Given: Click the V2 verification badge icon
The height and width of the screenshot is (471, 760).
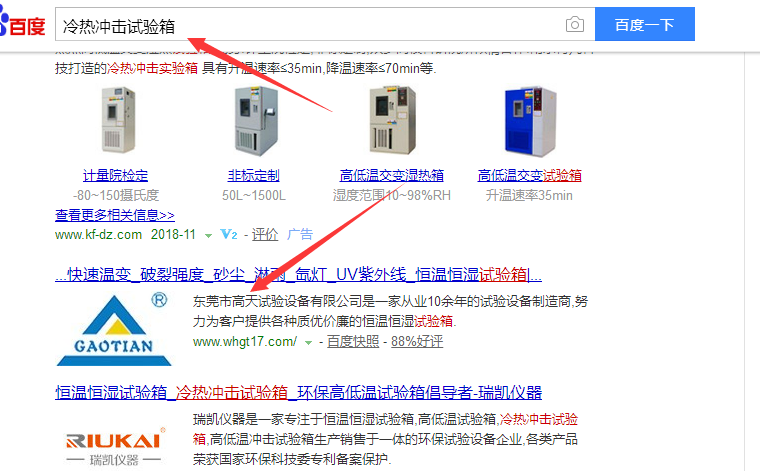Looking at the screenshot, I should 229,235.
